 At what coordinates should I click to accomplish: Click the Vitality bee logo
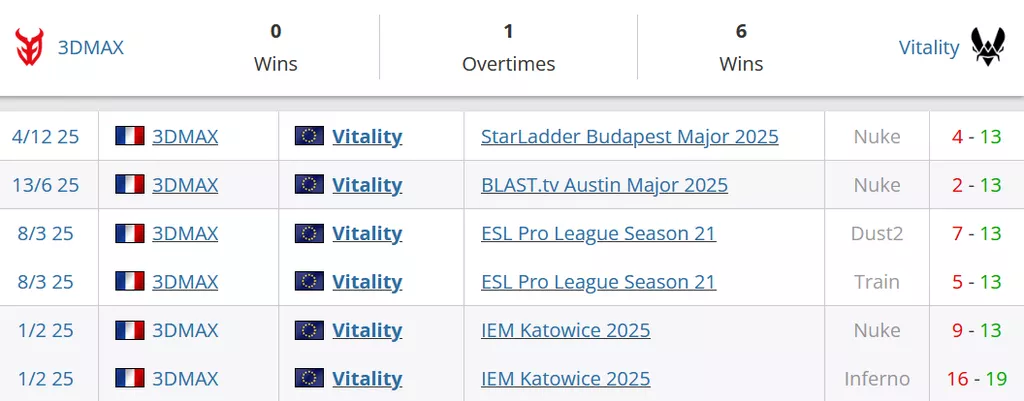[x=988, y=47]
